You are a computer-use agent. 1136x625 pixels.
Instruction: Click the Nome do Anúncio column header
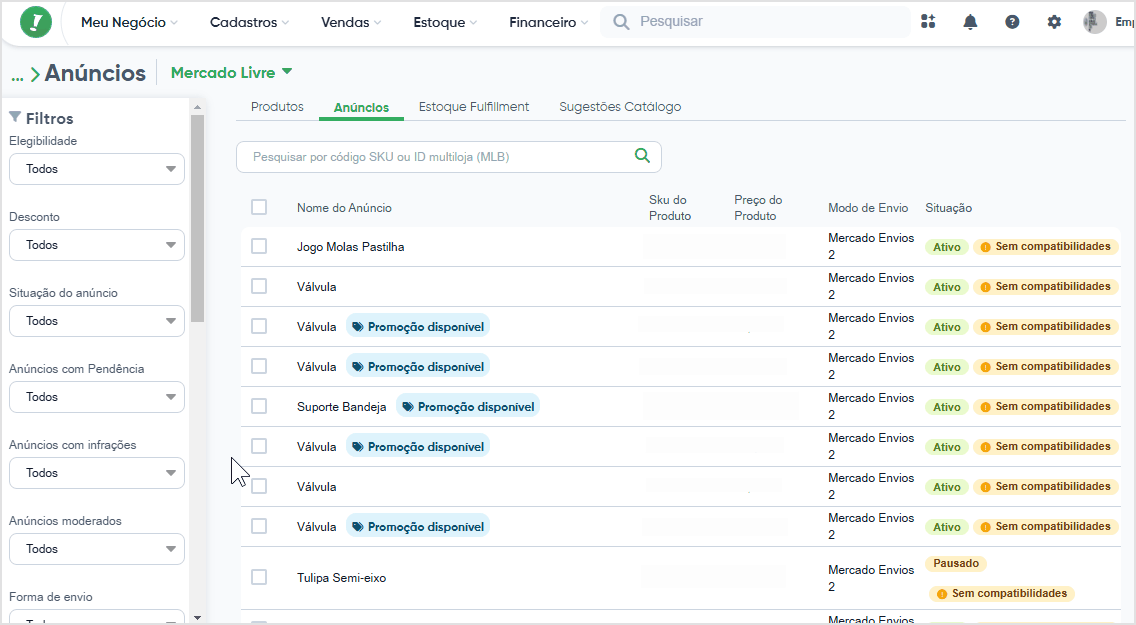point(344,208)
